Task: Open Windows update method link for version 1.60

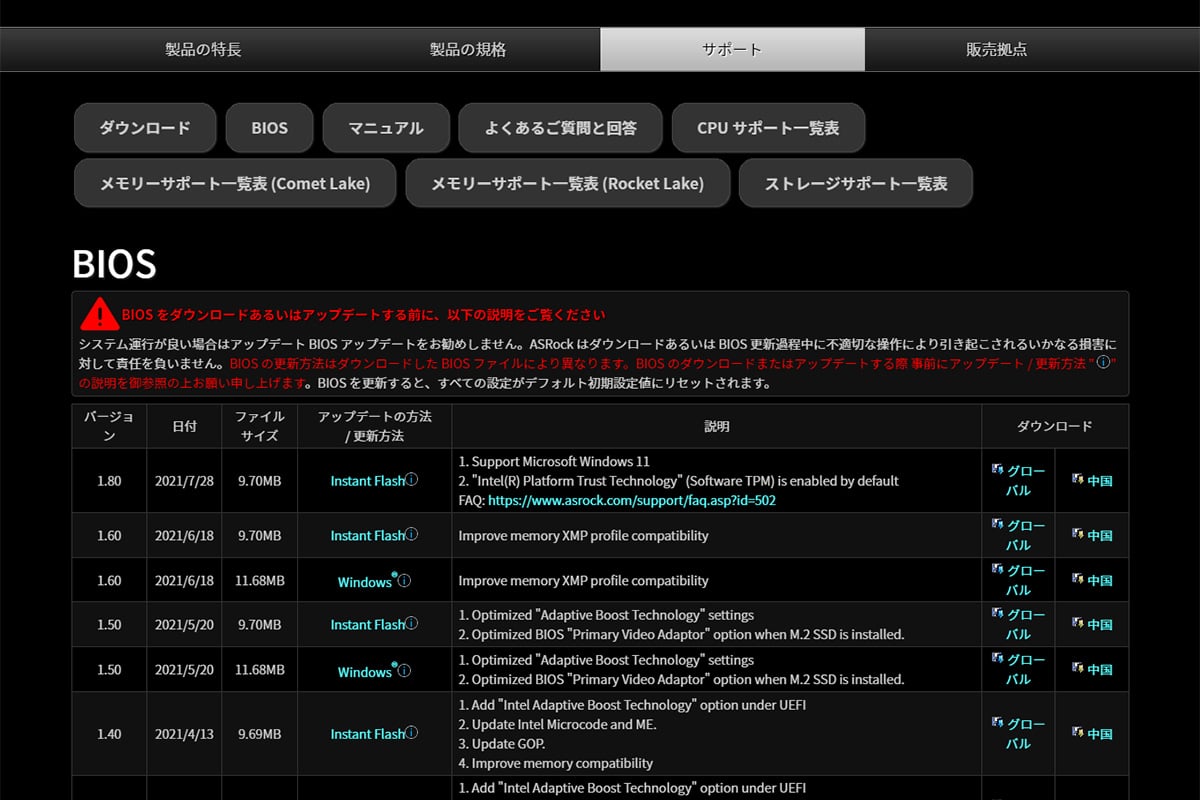Action: click(364, 582)
